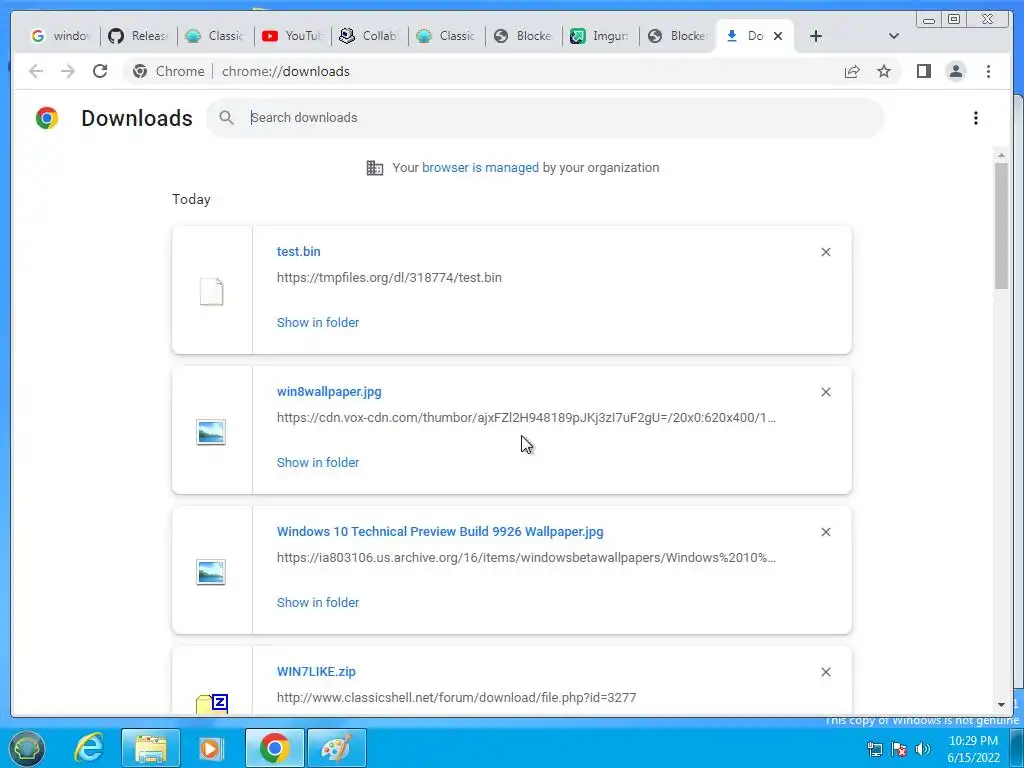
Task: Remove Windows 10 Technical Preview wallpaper entry
Action: coord(825,532)
